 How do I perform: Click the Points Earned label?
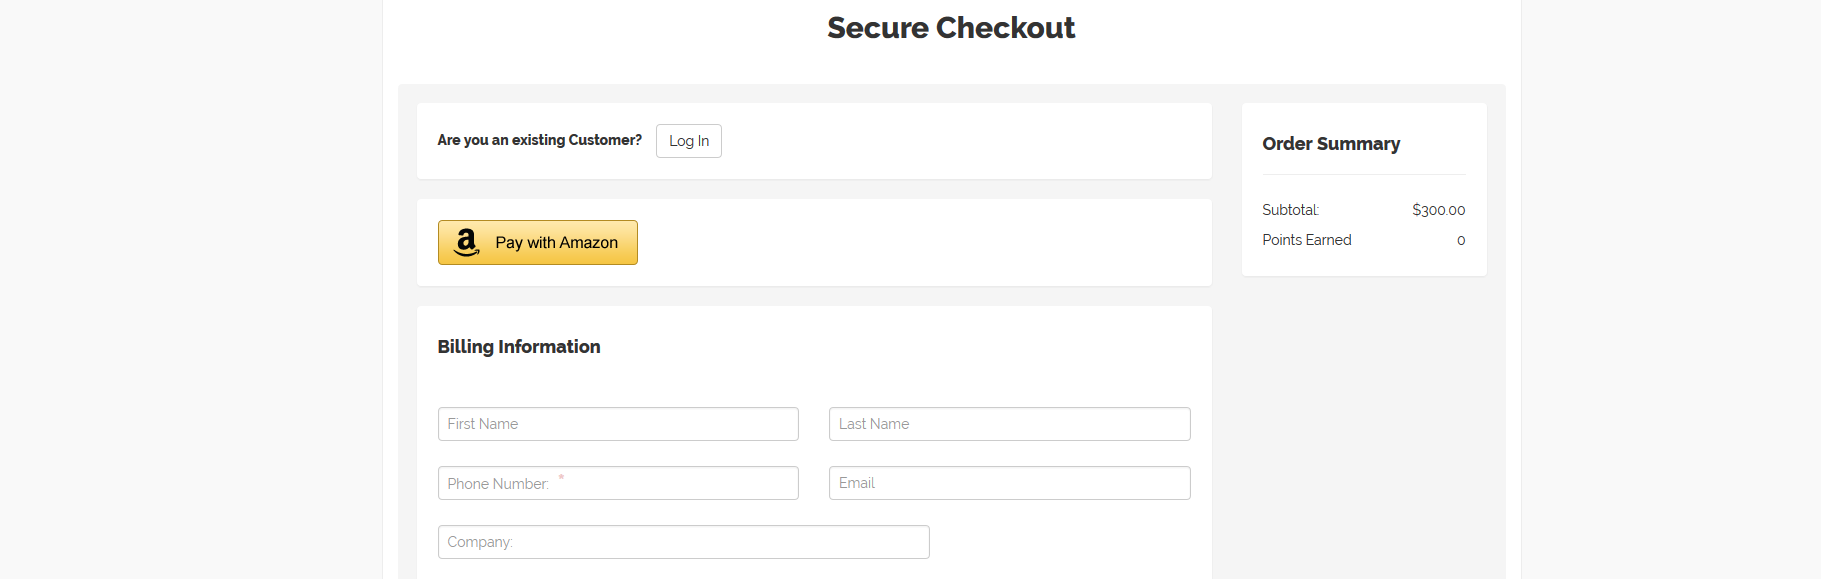pyautogui.click(x=1307, y=240)
